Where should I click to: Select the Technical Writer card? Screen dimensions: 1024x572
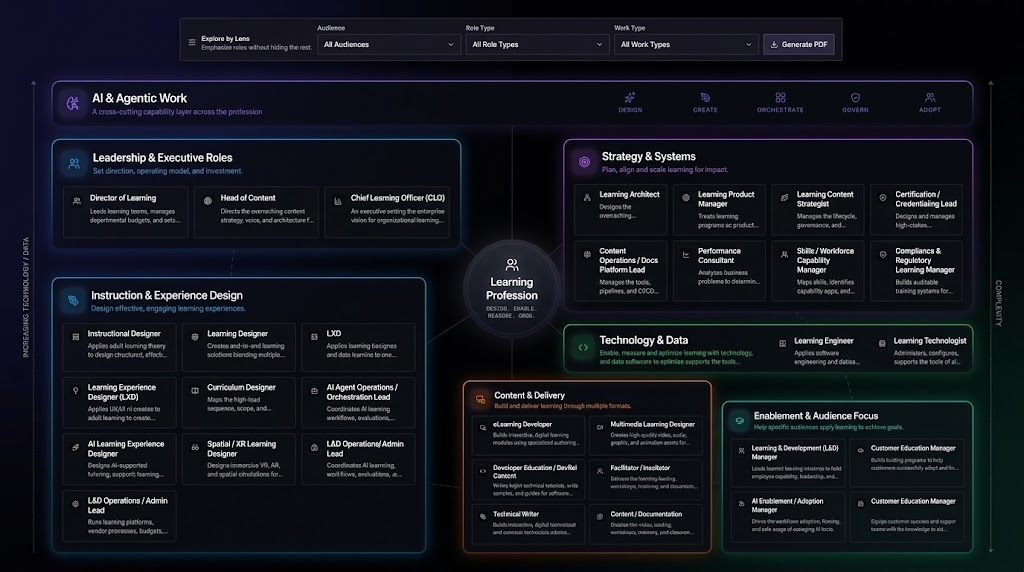[528, 524]
